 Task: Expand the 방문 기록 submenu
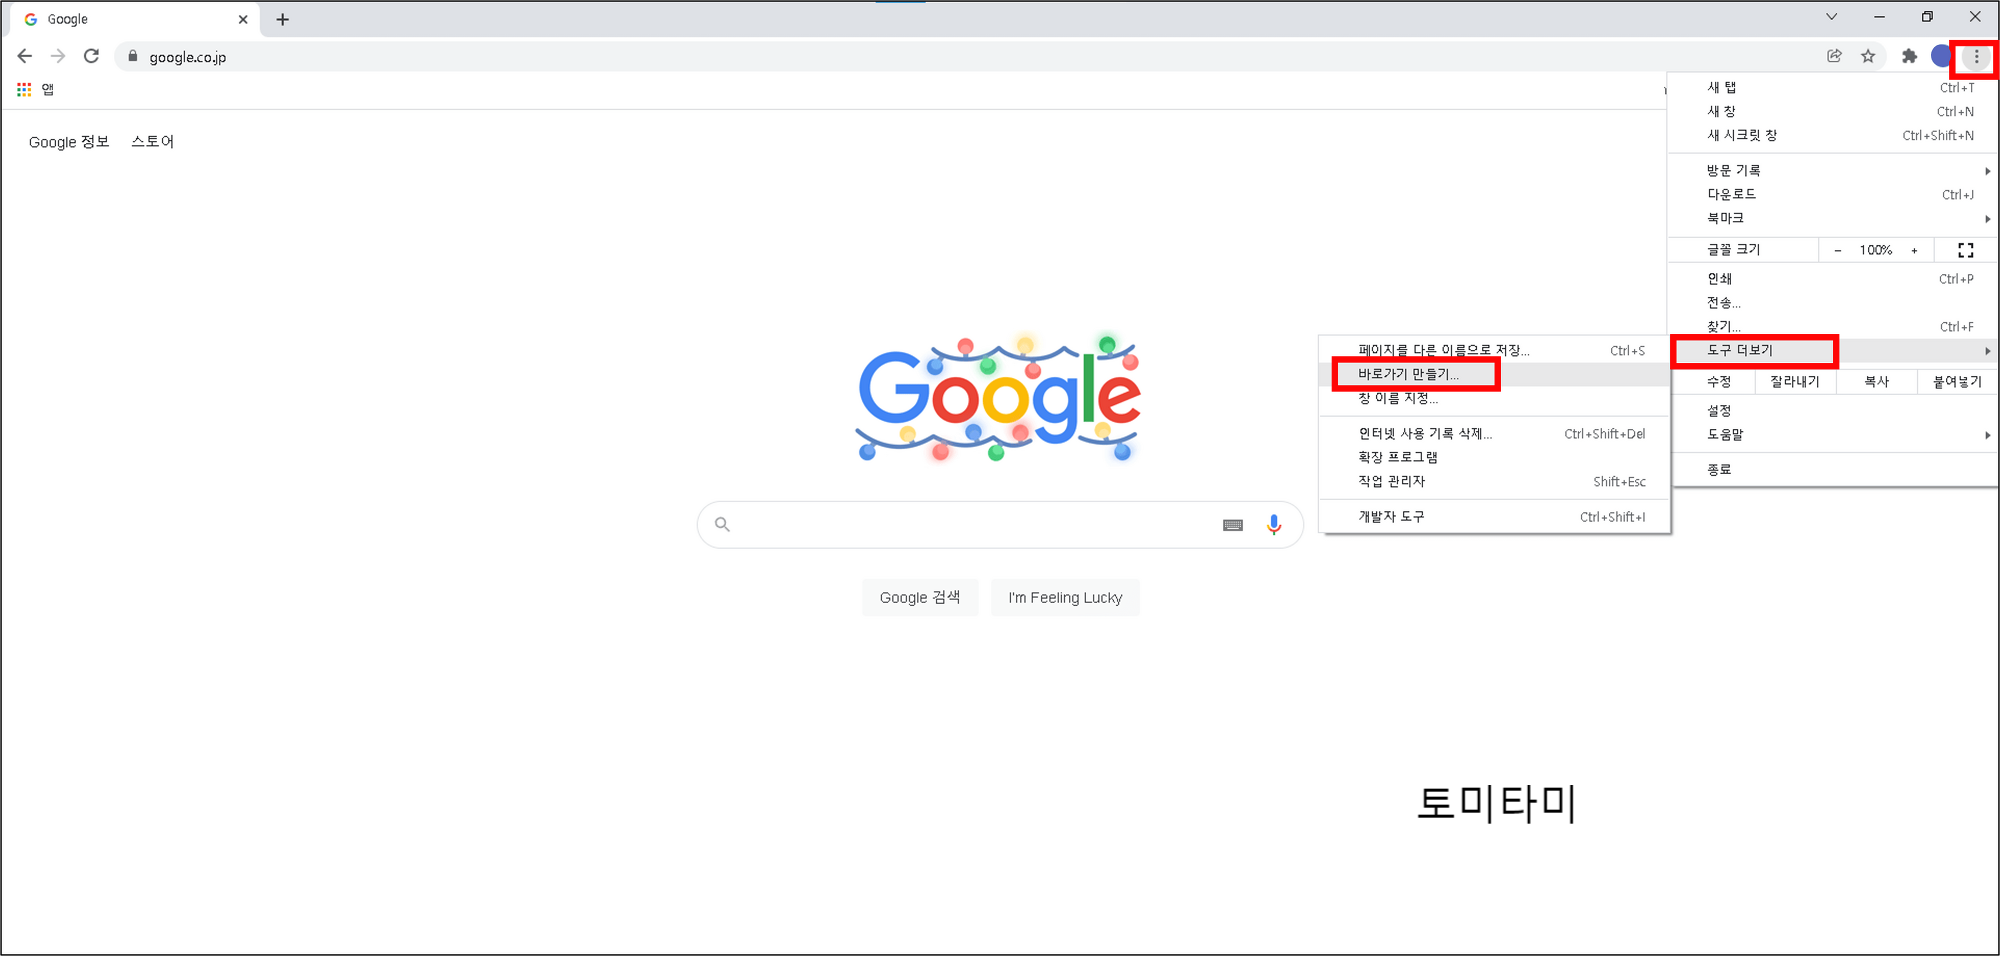[x=1834, y=171]
